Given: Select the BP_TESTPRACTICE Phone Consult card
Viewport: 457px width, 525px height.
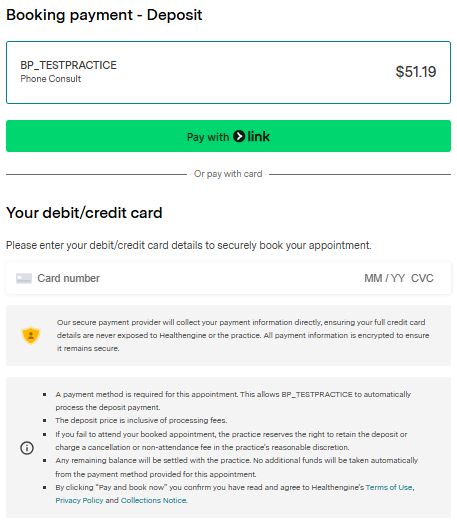Looking at the screenshot, I should (228, 72).
